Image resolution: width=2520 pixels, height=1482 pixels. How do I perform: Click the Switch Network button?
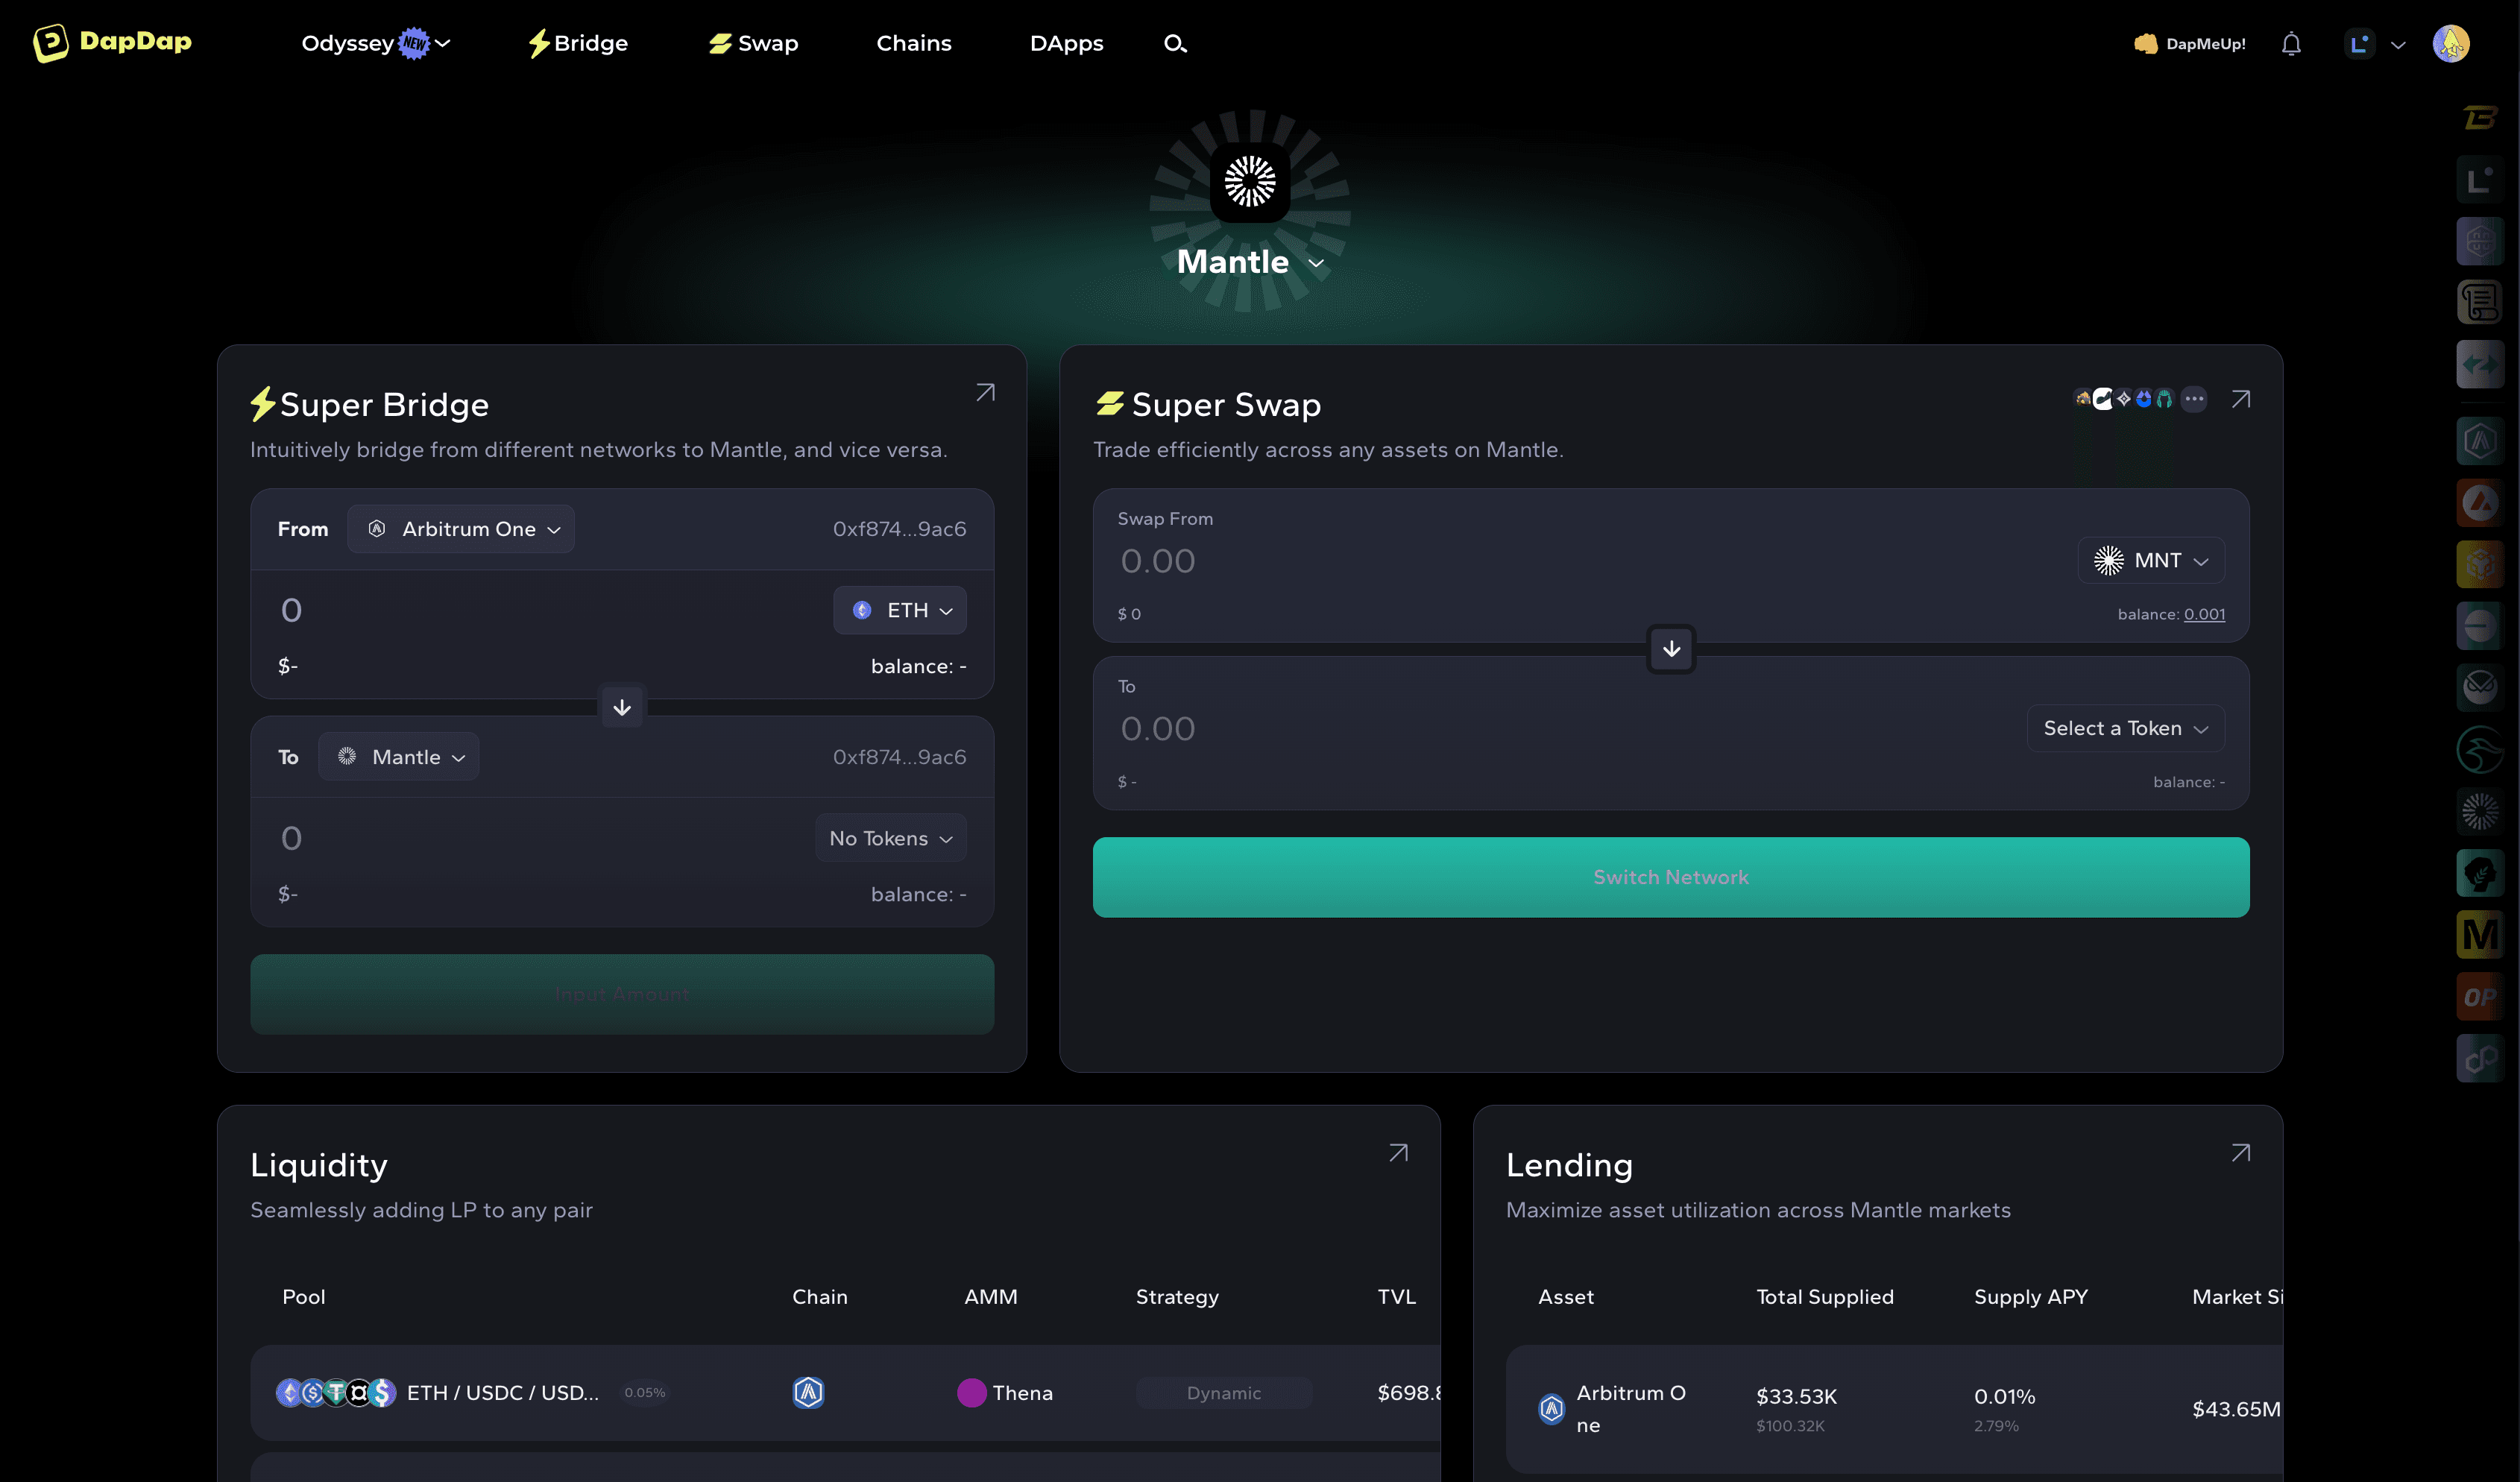pyautogui.click(x=1672, y=877)
